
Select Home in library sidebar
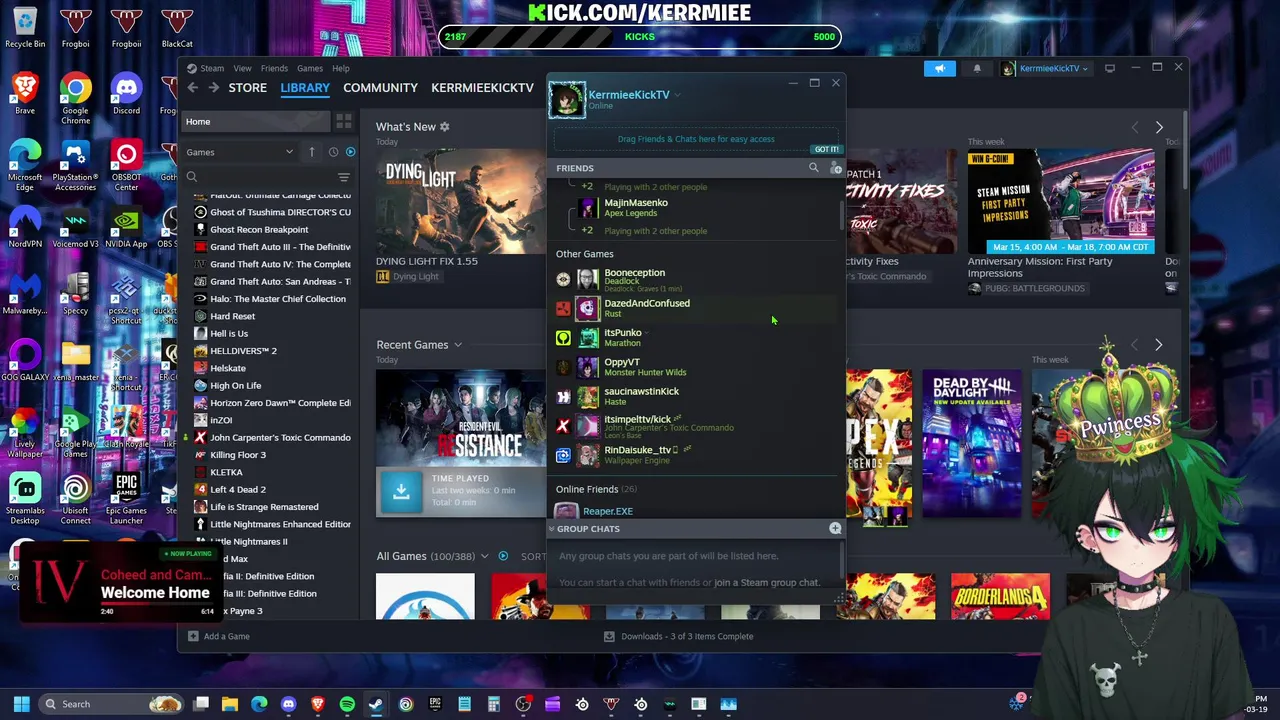coord(256,122)
